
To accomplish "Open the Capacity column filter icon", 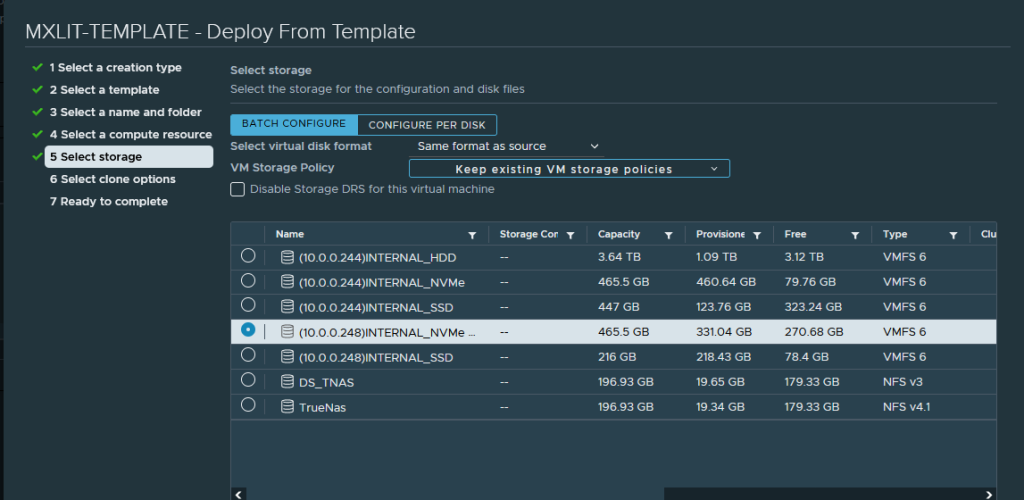I will pos(668,235).
